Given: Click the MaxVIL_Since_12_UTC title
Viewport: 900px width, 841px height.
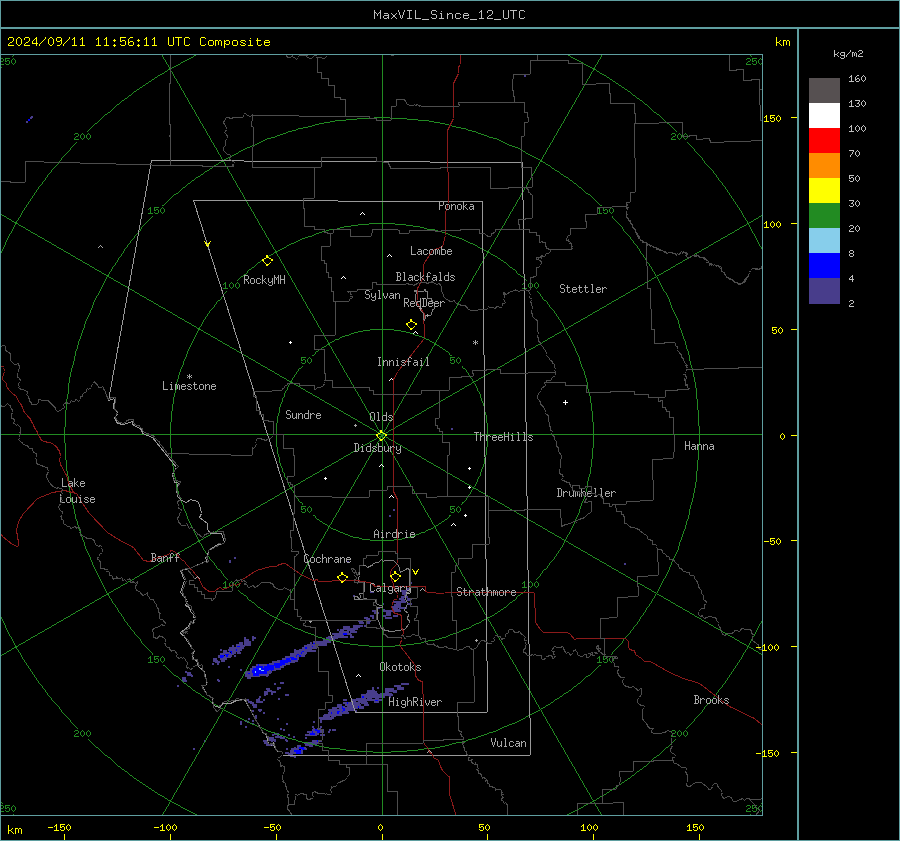Looking at the screenshot, I should tap(449, 15).
